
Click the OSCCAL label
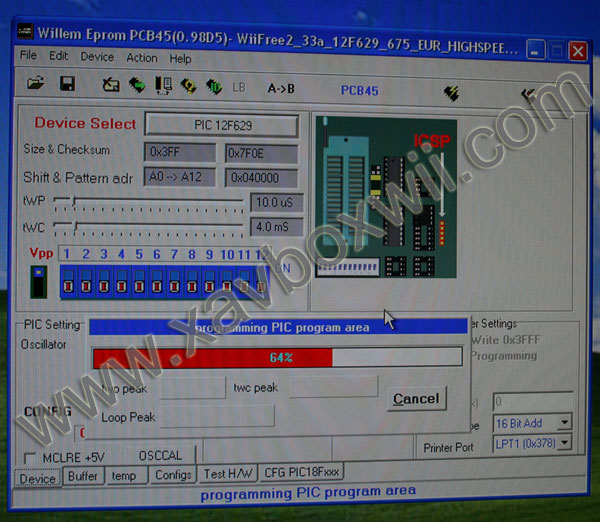pyautogui.click(x=160, y=455)
